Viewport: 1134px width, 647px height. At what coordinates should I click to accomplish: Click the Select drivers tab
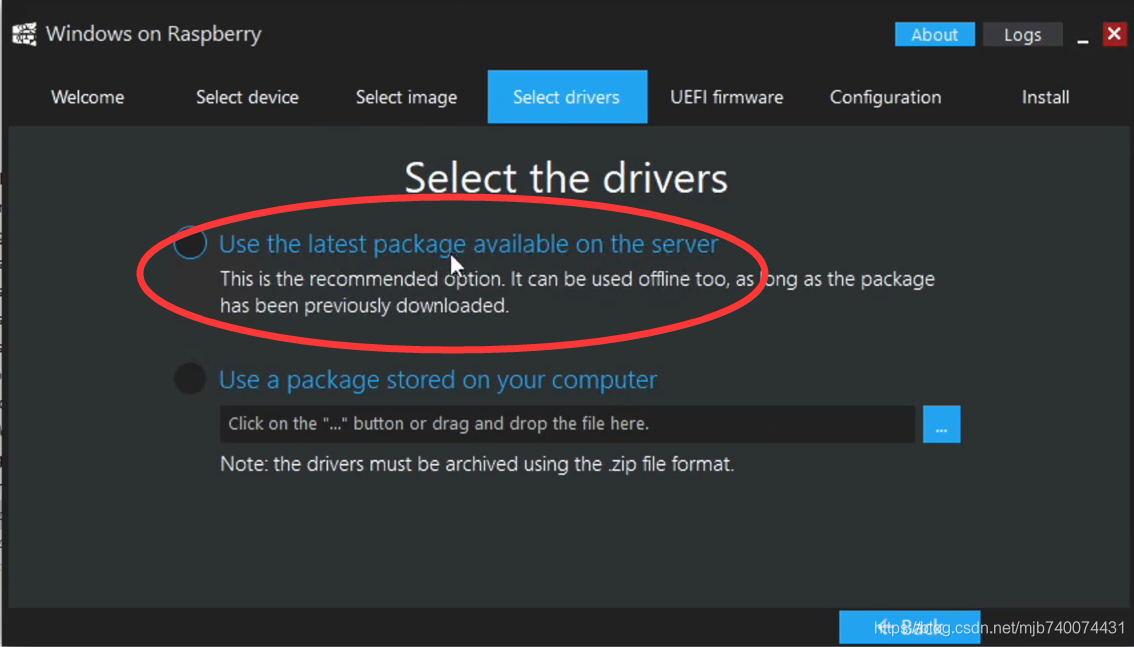tap(566, 97)
